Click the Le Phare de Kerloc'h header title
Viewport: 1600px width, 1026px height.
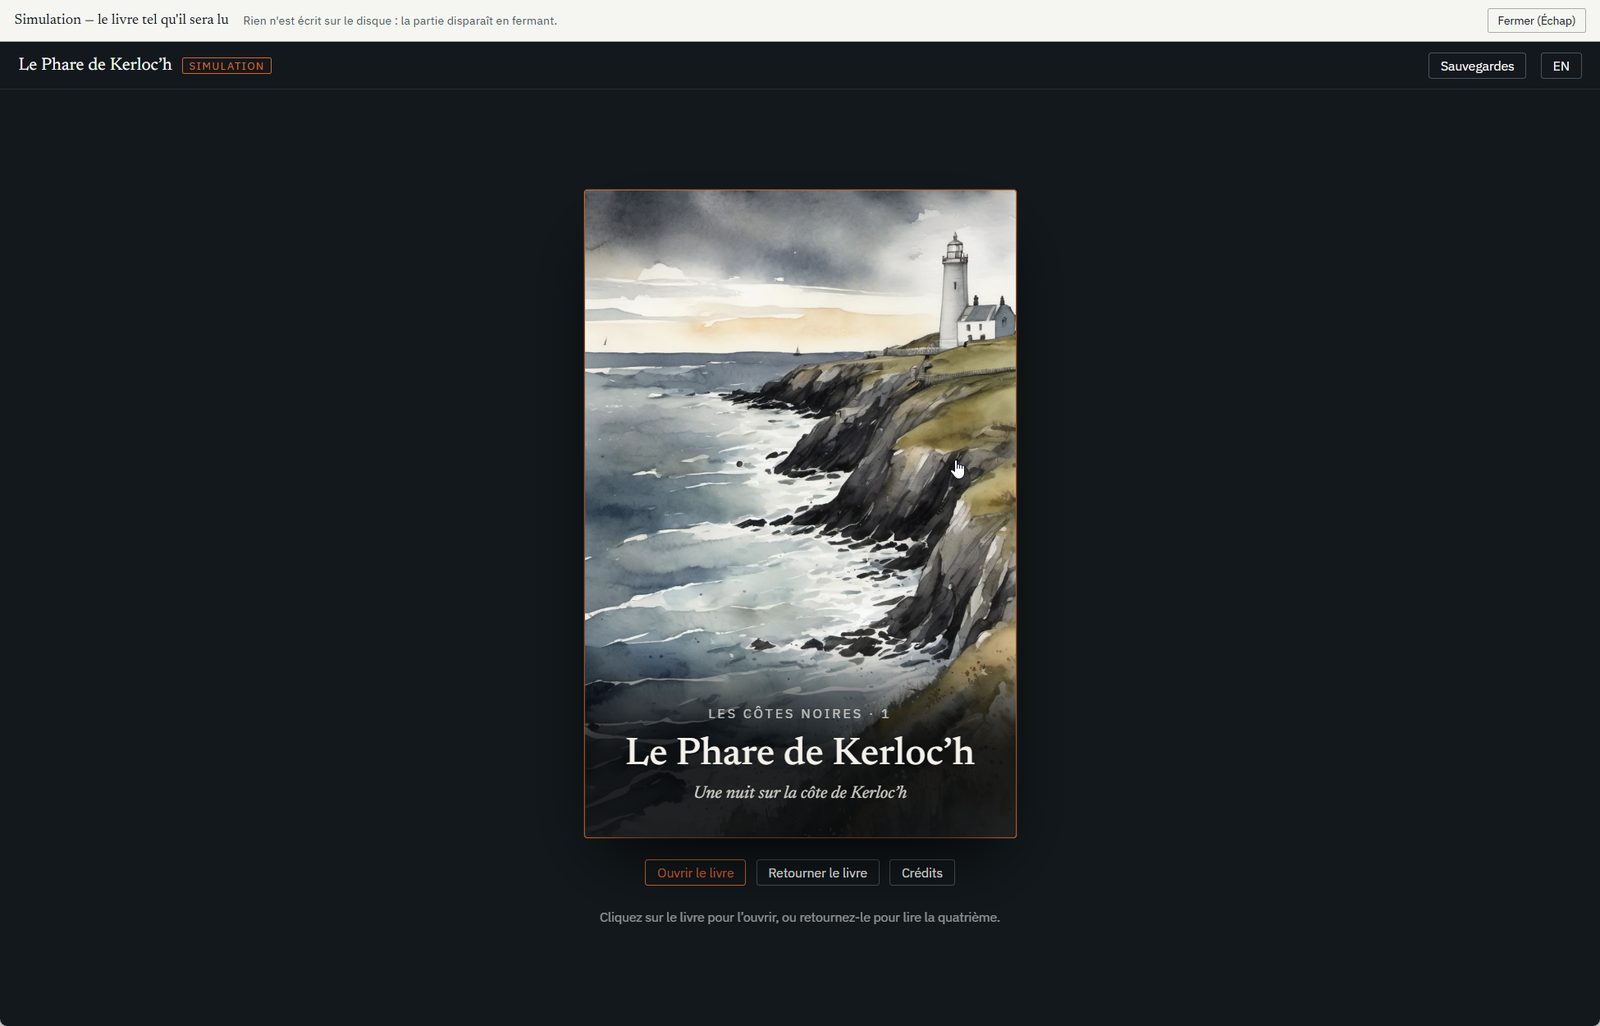pos(95,65)
